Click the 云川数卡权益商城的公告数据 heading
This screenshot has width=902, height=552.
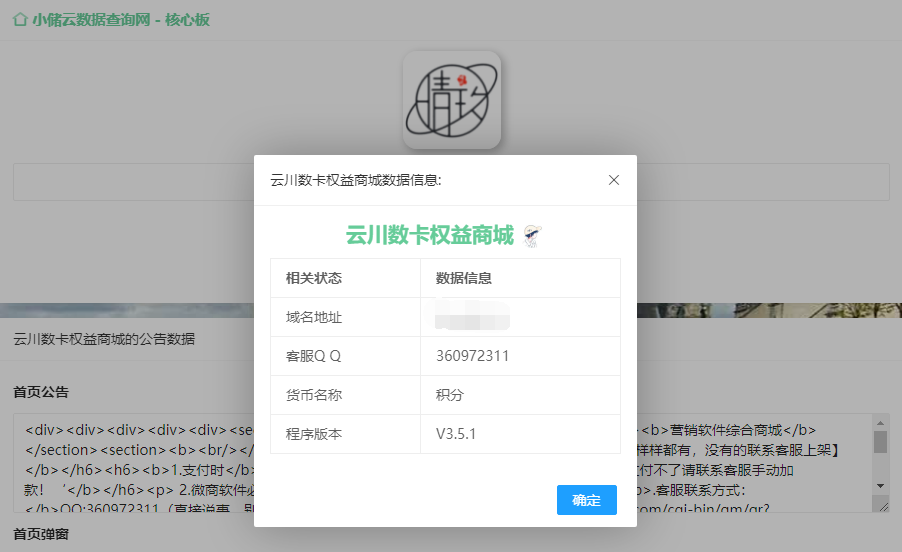[104, 339]
